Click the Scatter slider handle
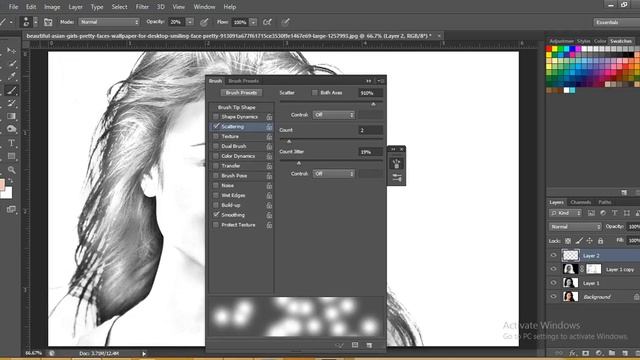 (373, 104)
